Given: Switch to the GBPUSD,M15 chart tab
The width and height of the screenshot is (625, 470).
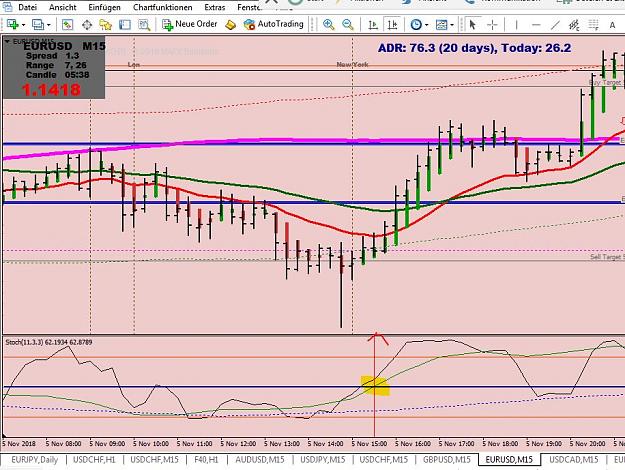Looking at the screenshot, I should [447, 460].
